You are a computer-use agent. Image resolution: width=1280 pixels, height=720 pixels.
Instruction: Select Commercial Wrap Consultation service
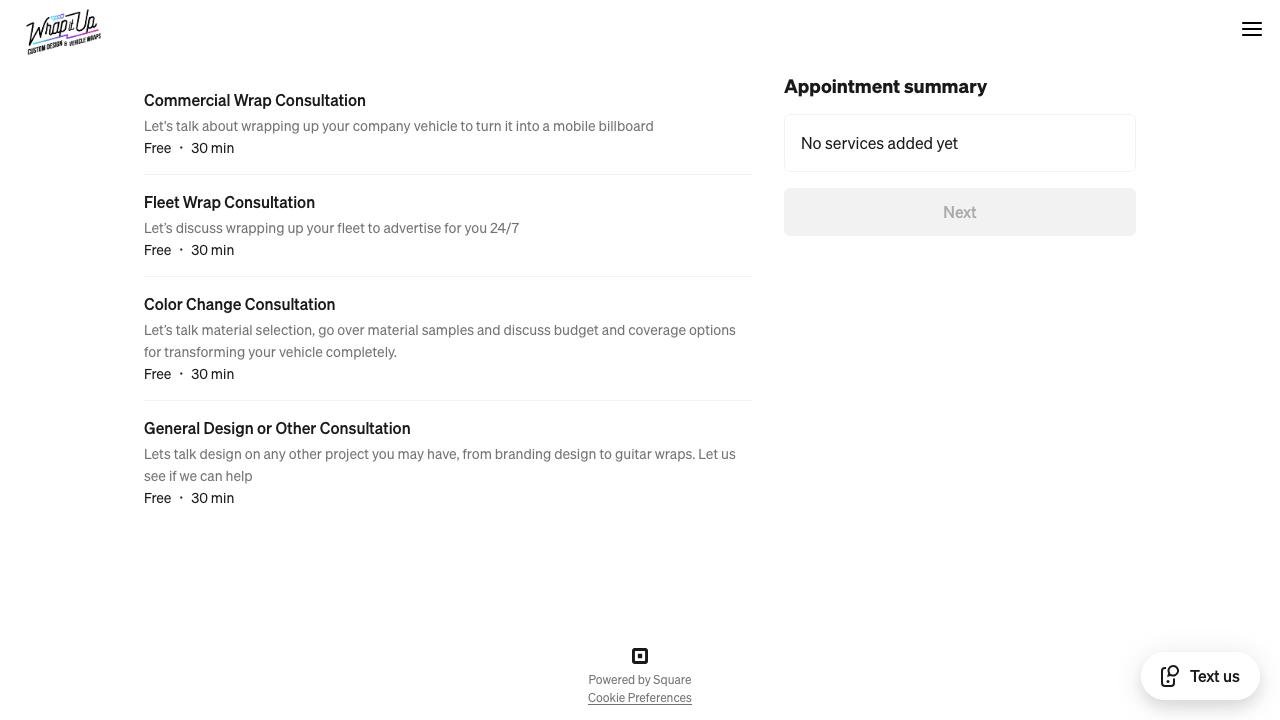point(255,100)
